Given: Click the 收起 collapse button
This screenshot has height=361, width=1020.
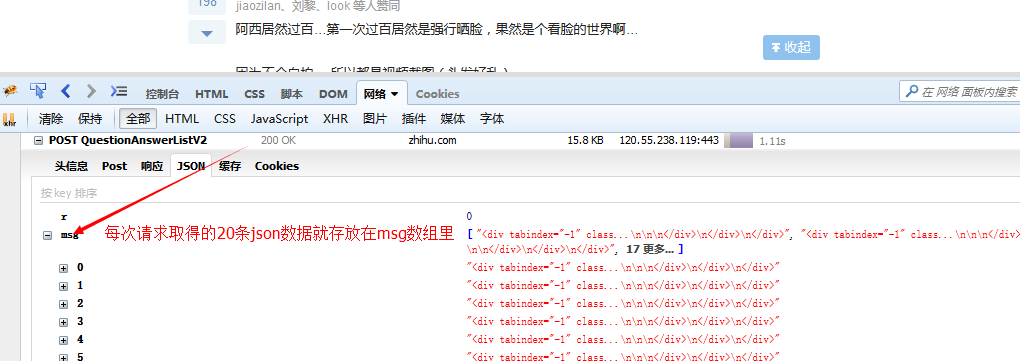Looking at the screenshot, I should click(791, 47).
